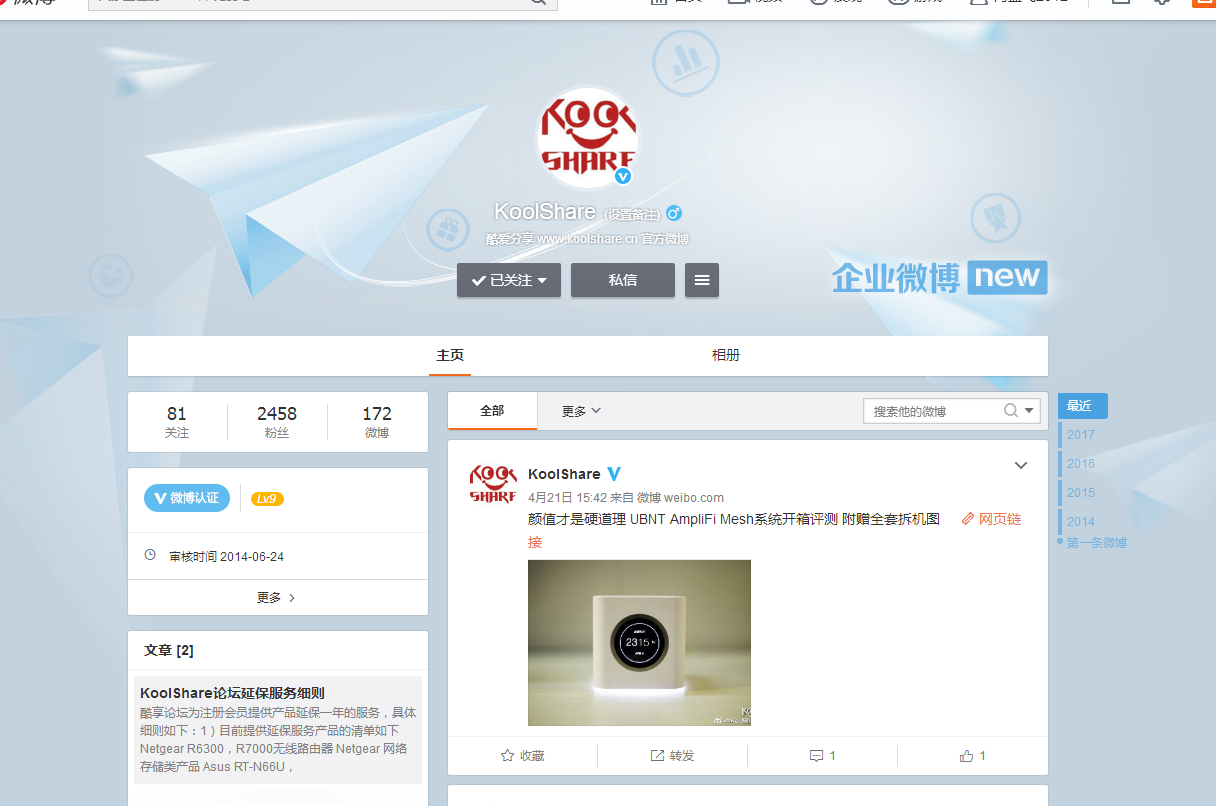
Task: Open the post options chevron menu
Action: (x=1021, y=465)
